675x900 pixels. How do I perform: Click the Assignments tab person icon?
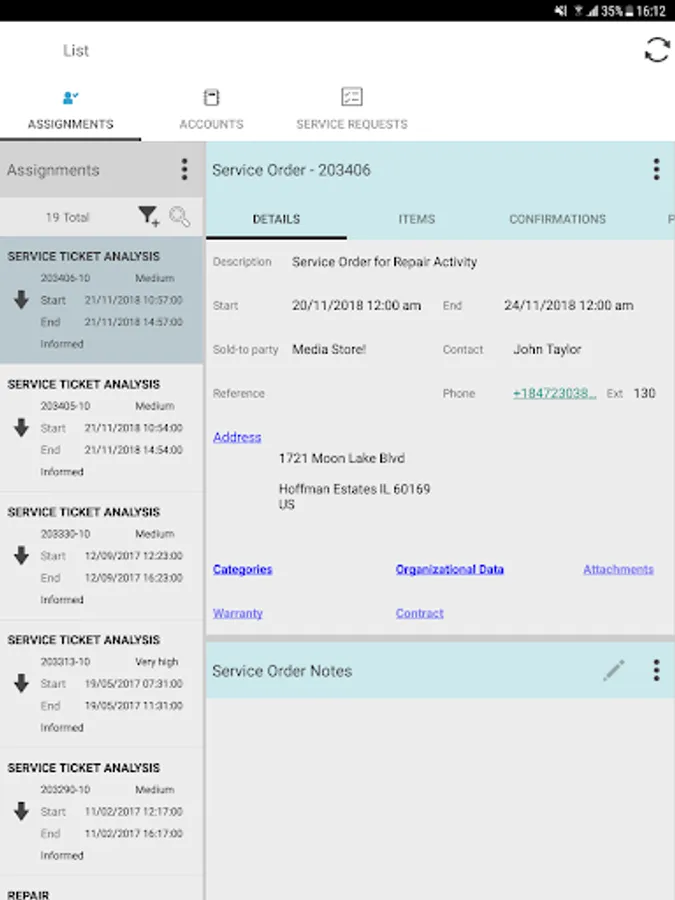(x=71, y=98)
